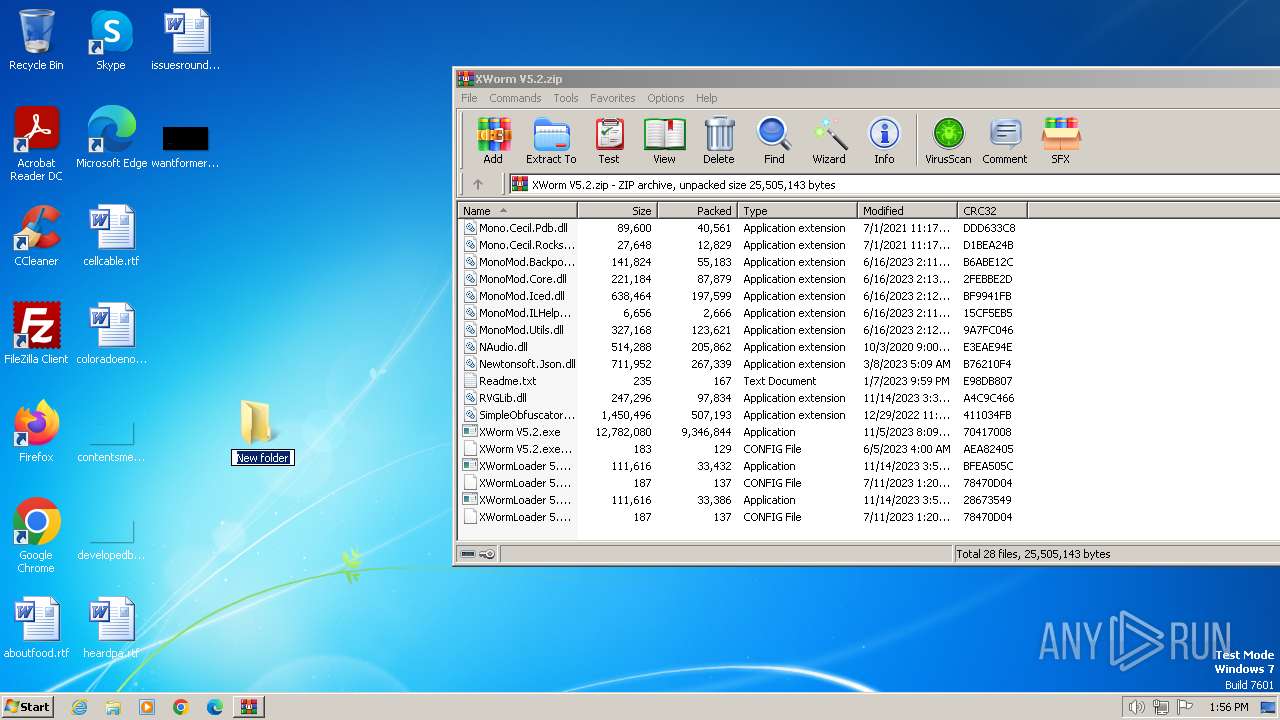Click the archive path address field

click(894, 184)
